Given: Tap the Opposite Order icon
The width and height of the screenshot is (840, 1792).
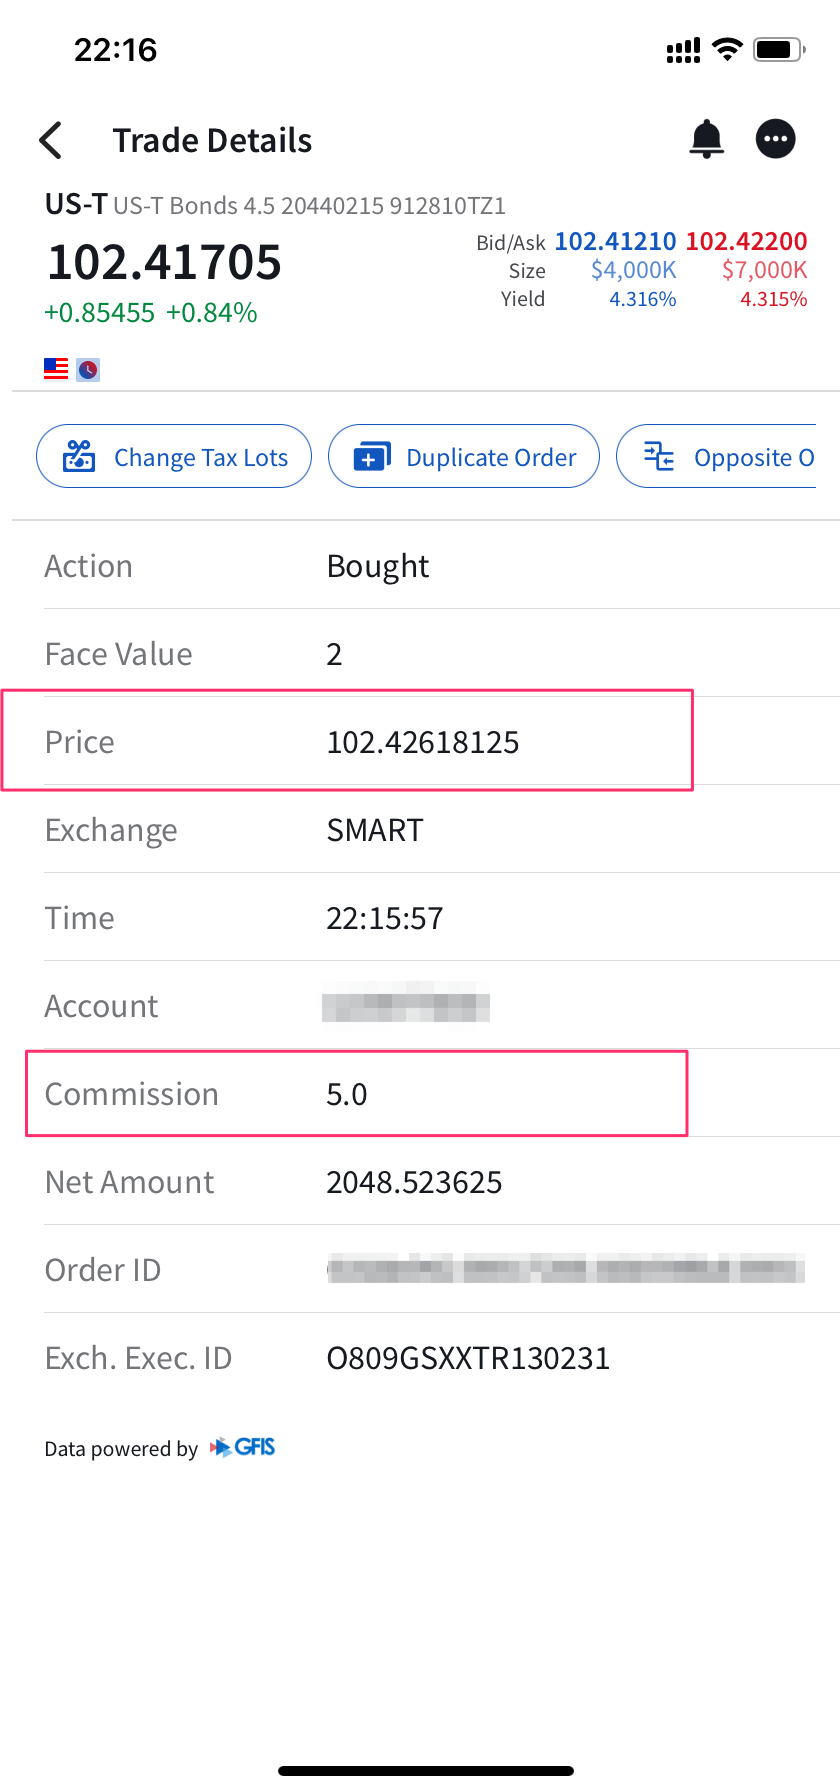Looking at the screenshot, I should tap(659, 457).
